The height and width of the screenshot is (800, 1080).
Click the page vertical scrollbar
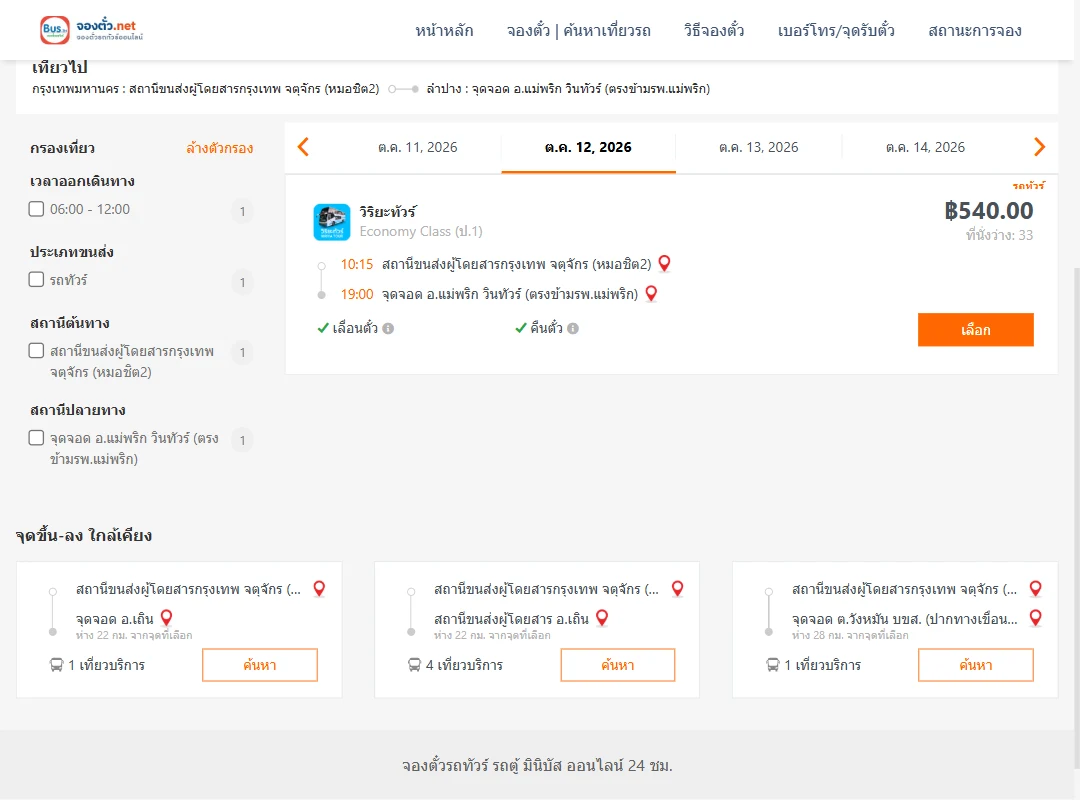point(1076,517)
